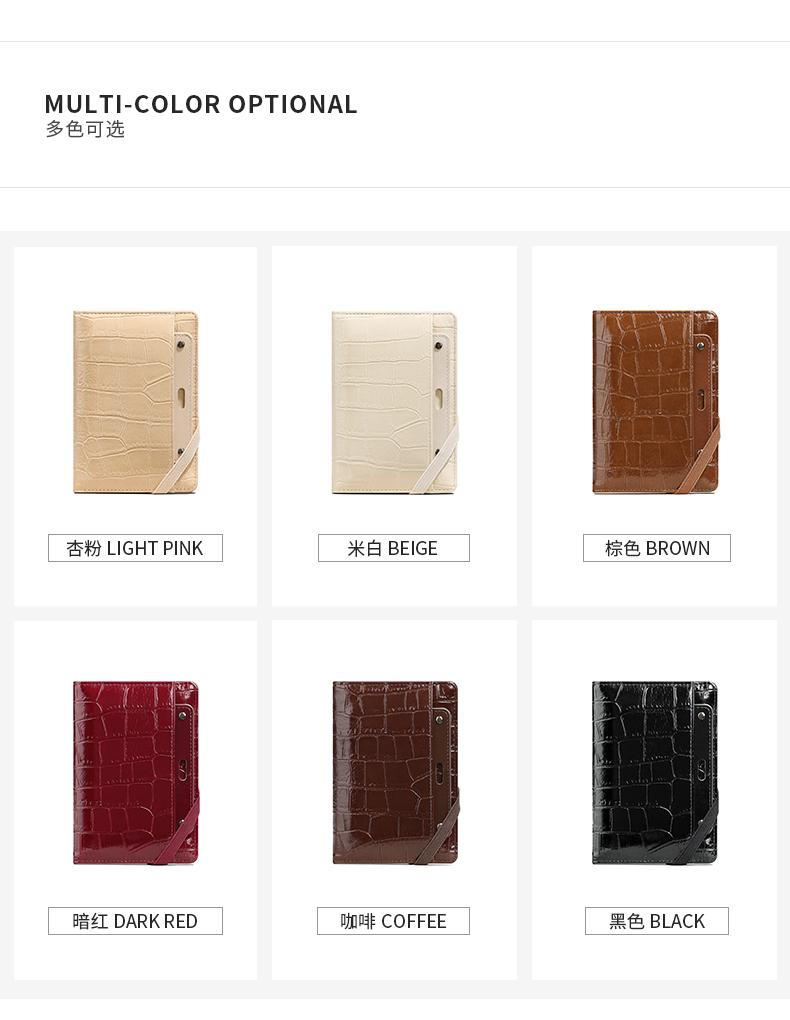Select the coffee wallet image
The height and width of the screenshot is (1020, 790).
click(x=396, y=773)
